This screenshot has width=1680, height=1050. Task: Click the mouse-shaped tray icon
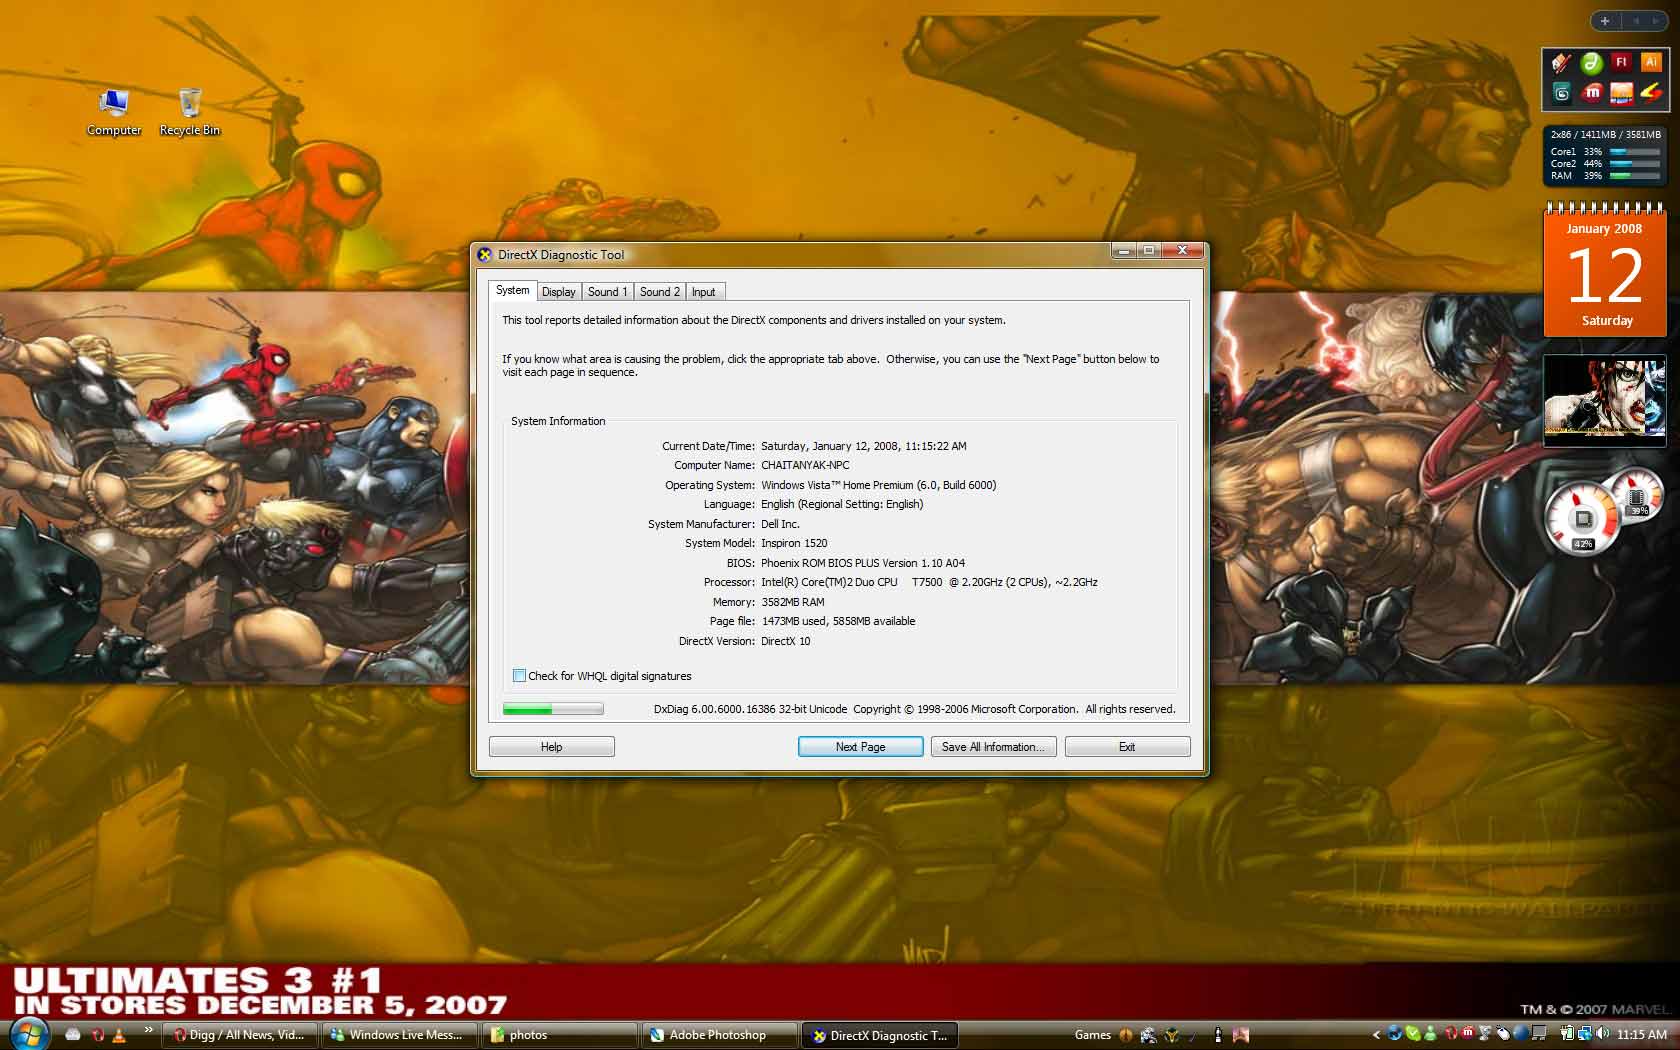click(x=1503, y=1034)
